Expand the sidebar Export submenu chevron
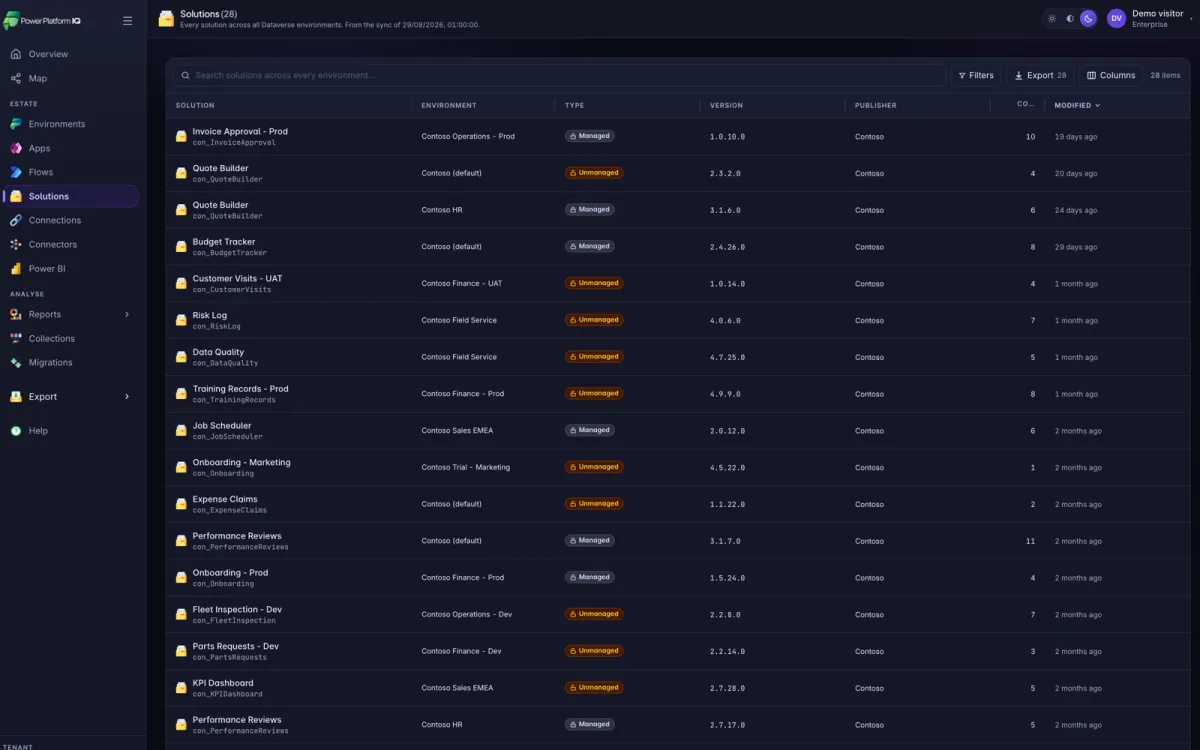Screen dimensions: 1200x750 (x=127, y=397)
